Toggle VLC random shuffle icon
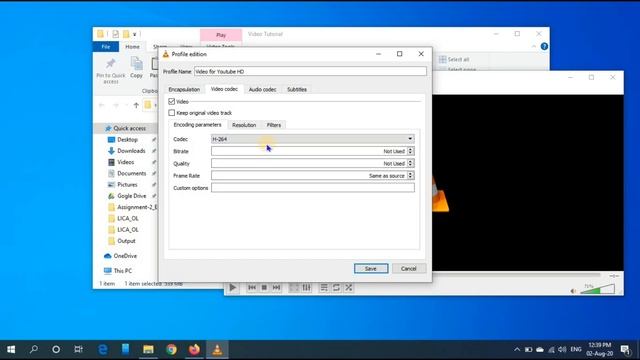The height and width of the screenshot is (360, 640). tap(349, 288)
